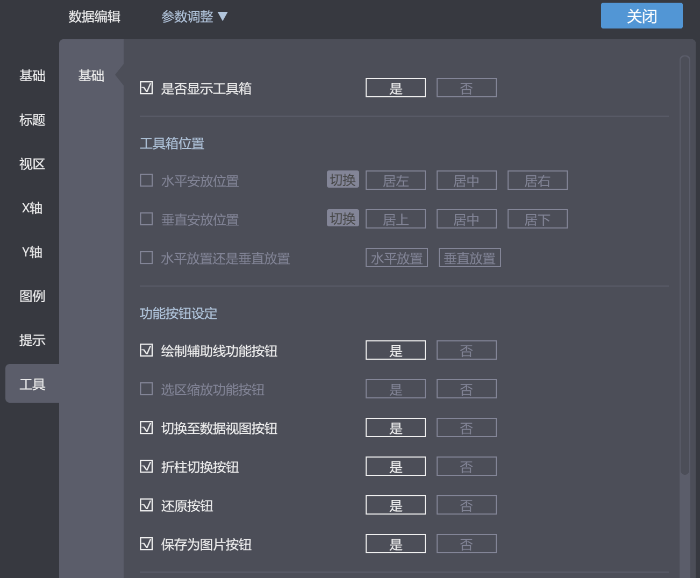Select 居右 horizontal position
Viewport: 700px width, 578px height.
[x=538, y=180]
